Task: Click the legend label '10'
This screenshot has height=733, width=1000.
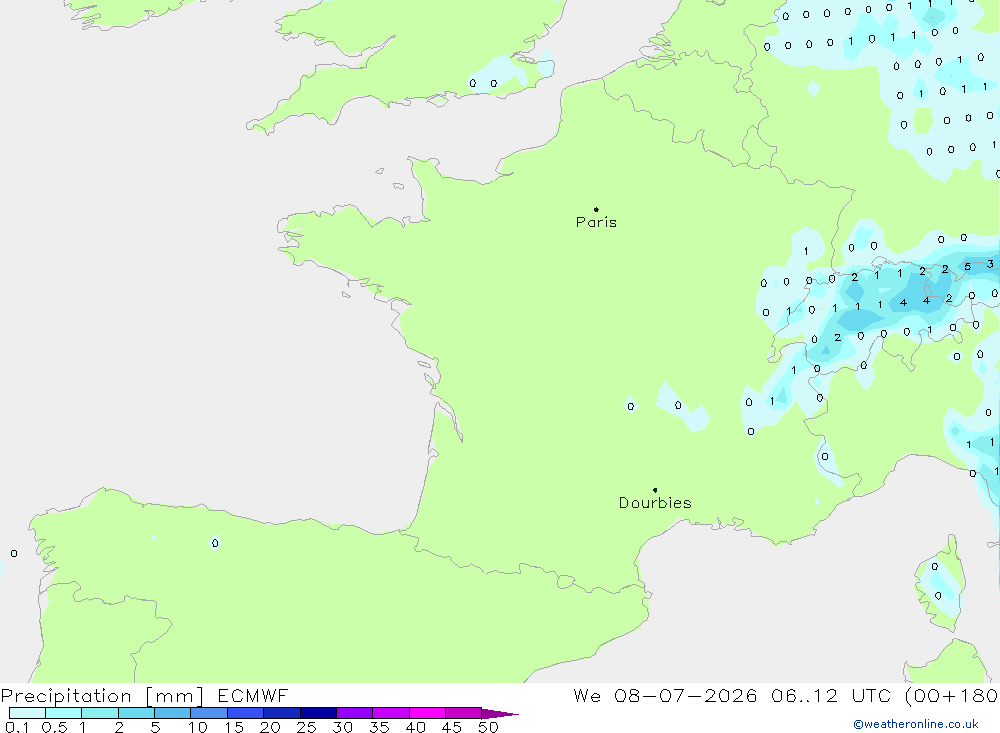Action: [198, 727]
